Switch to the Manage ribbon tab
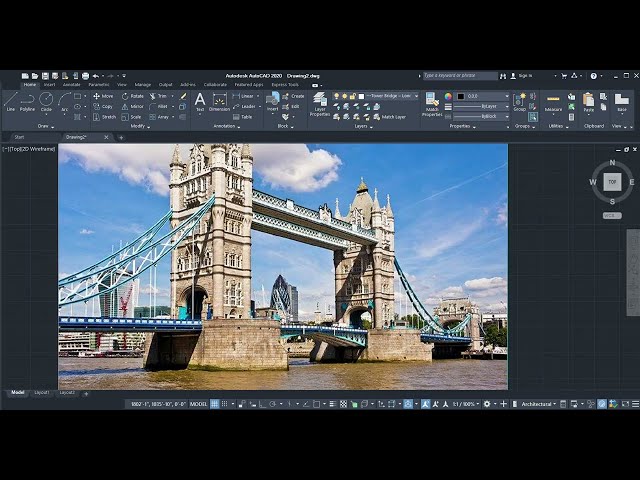The image size is (640, 480). pyautogui.click(x=143, y=85)
